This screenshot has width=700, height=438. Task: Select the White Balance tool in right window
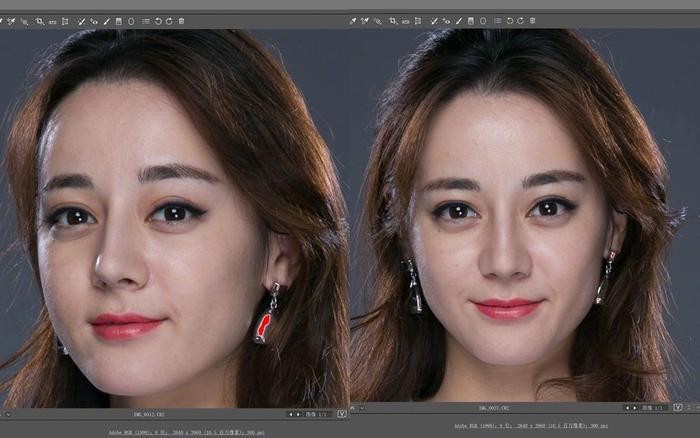tap(353, 20)
